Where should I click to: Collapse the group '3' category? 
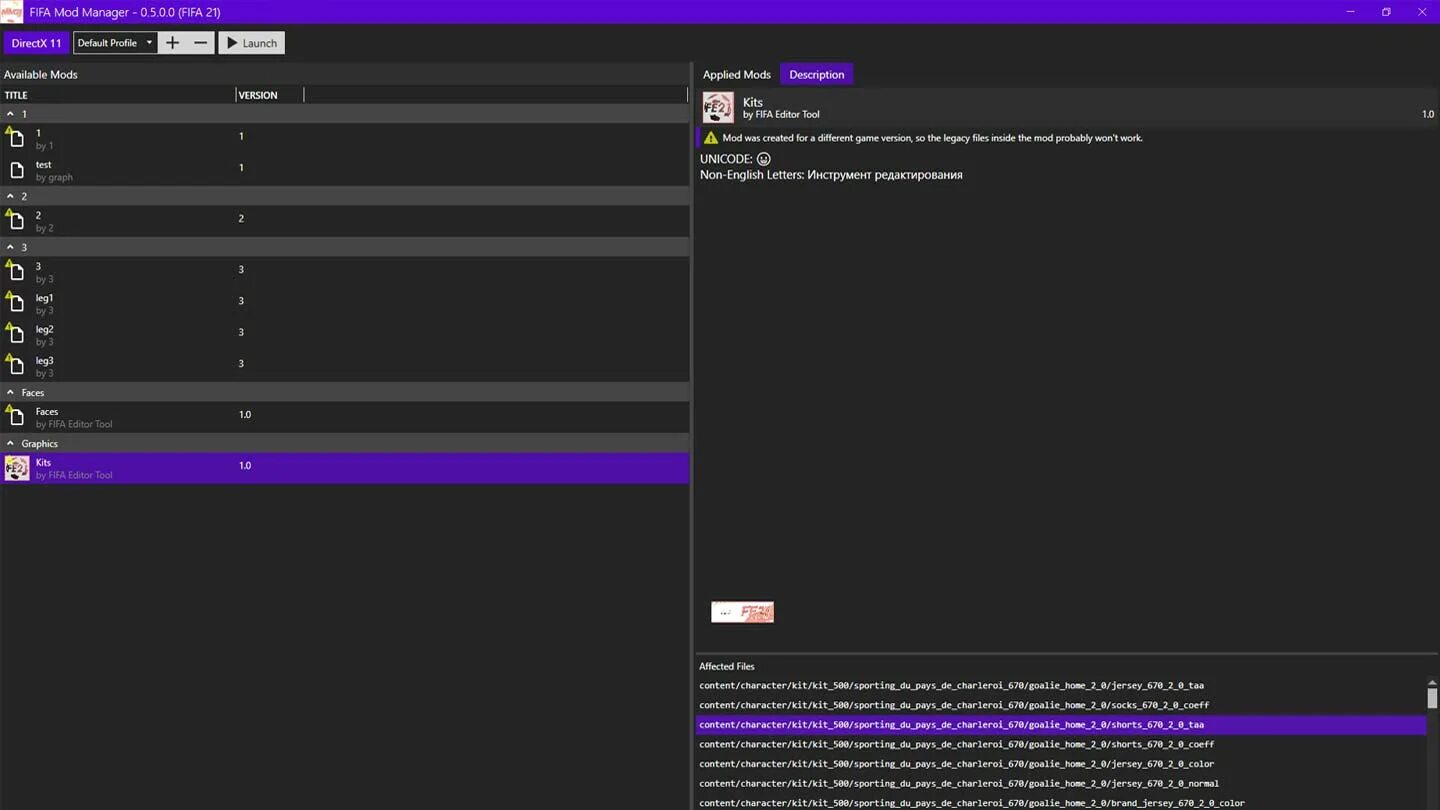[x=10, y=247]
